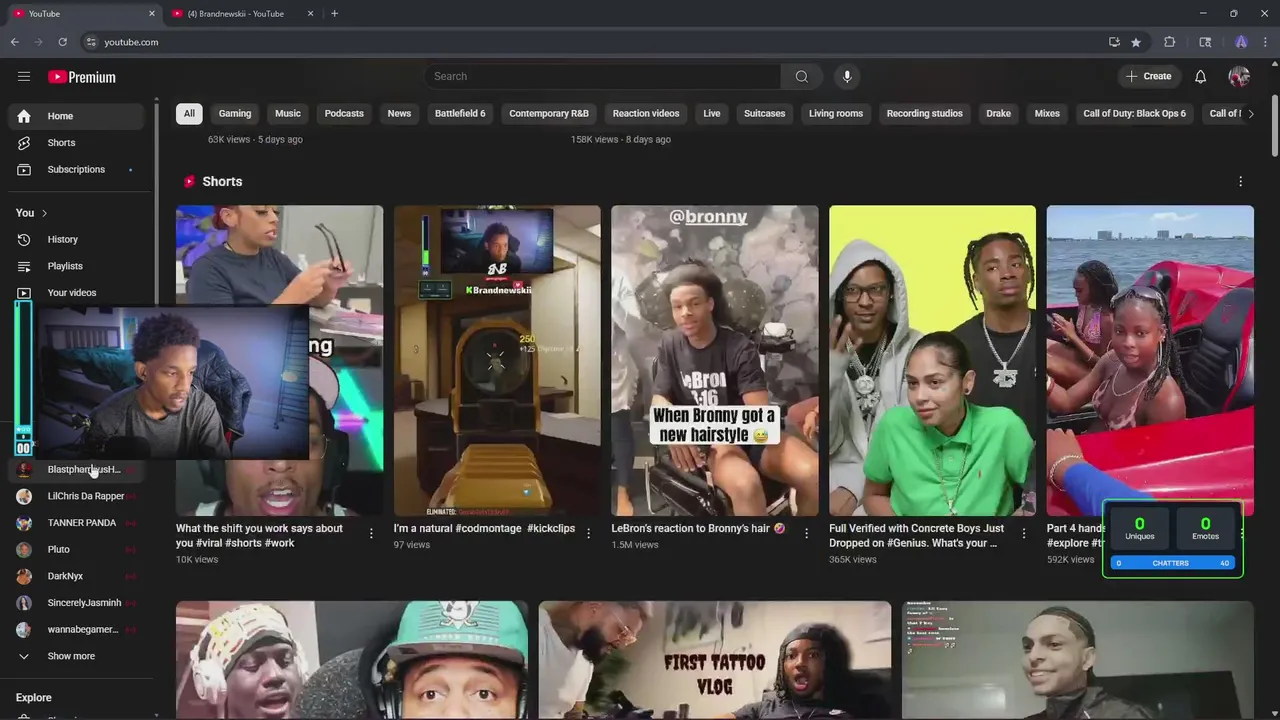Open the notifications bell
The height and width of the screenshot is (720, 1280).
point(1200,77)
